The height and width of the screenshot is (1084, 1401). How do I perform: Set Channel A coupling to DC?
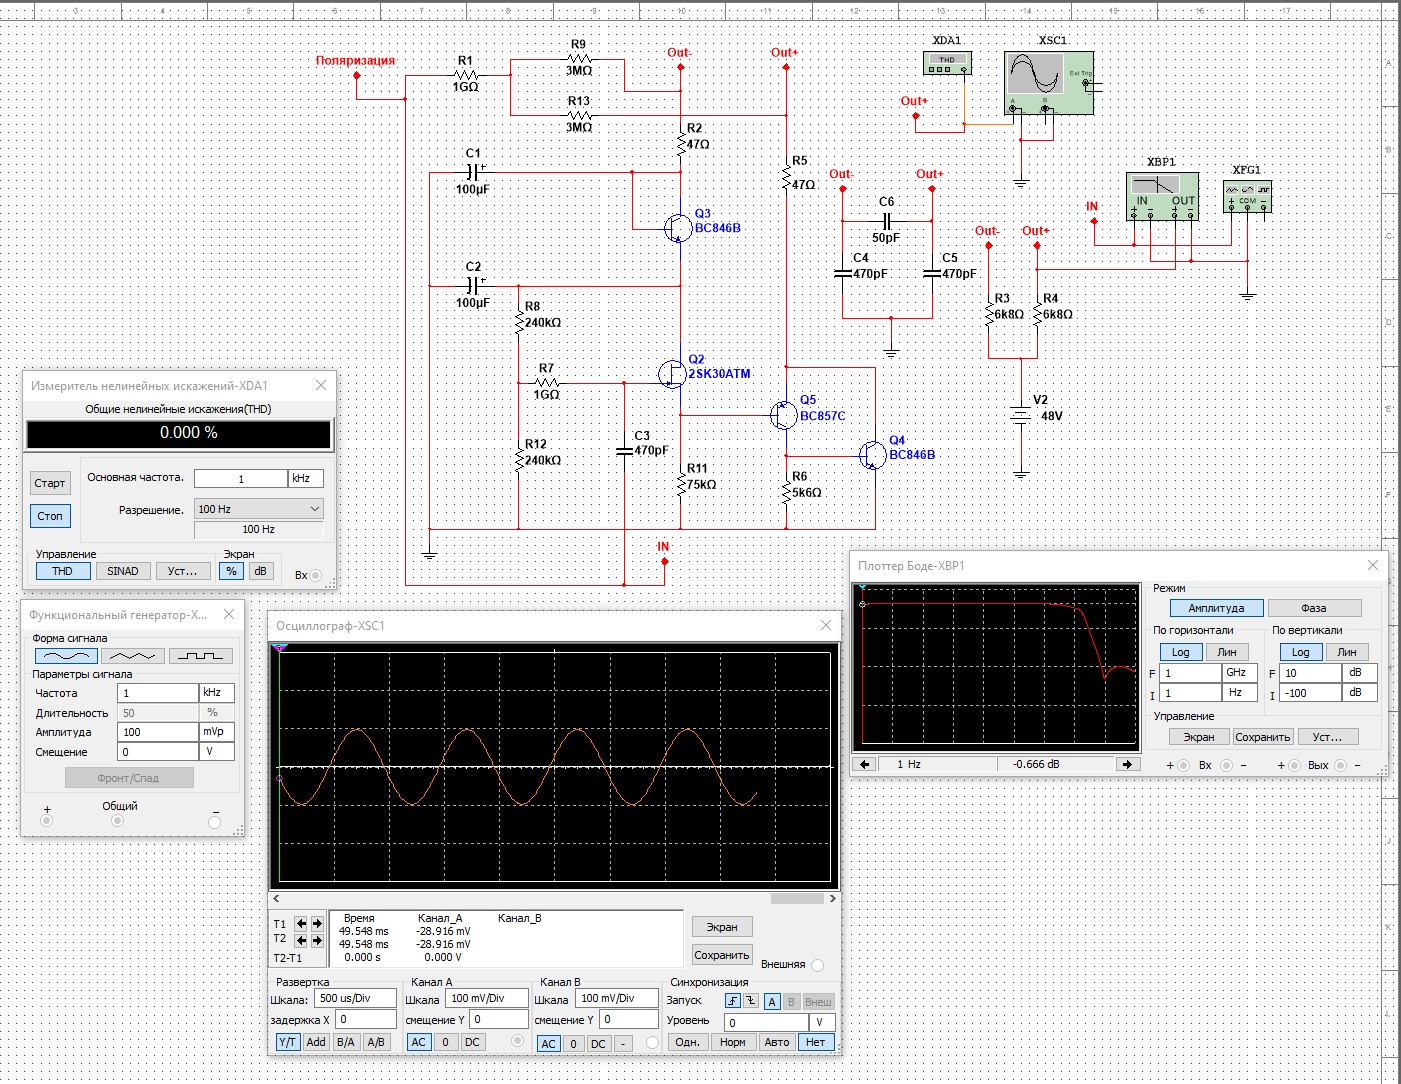(x=472, y=1042)
